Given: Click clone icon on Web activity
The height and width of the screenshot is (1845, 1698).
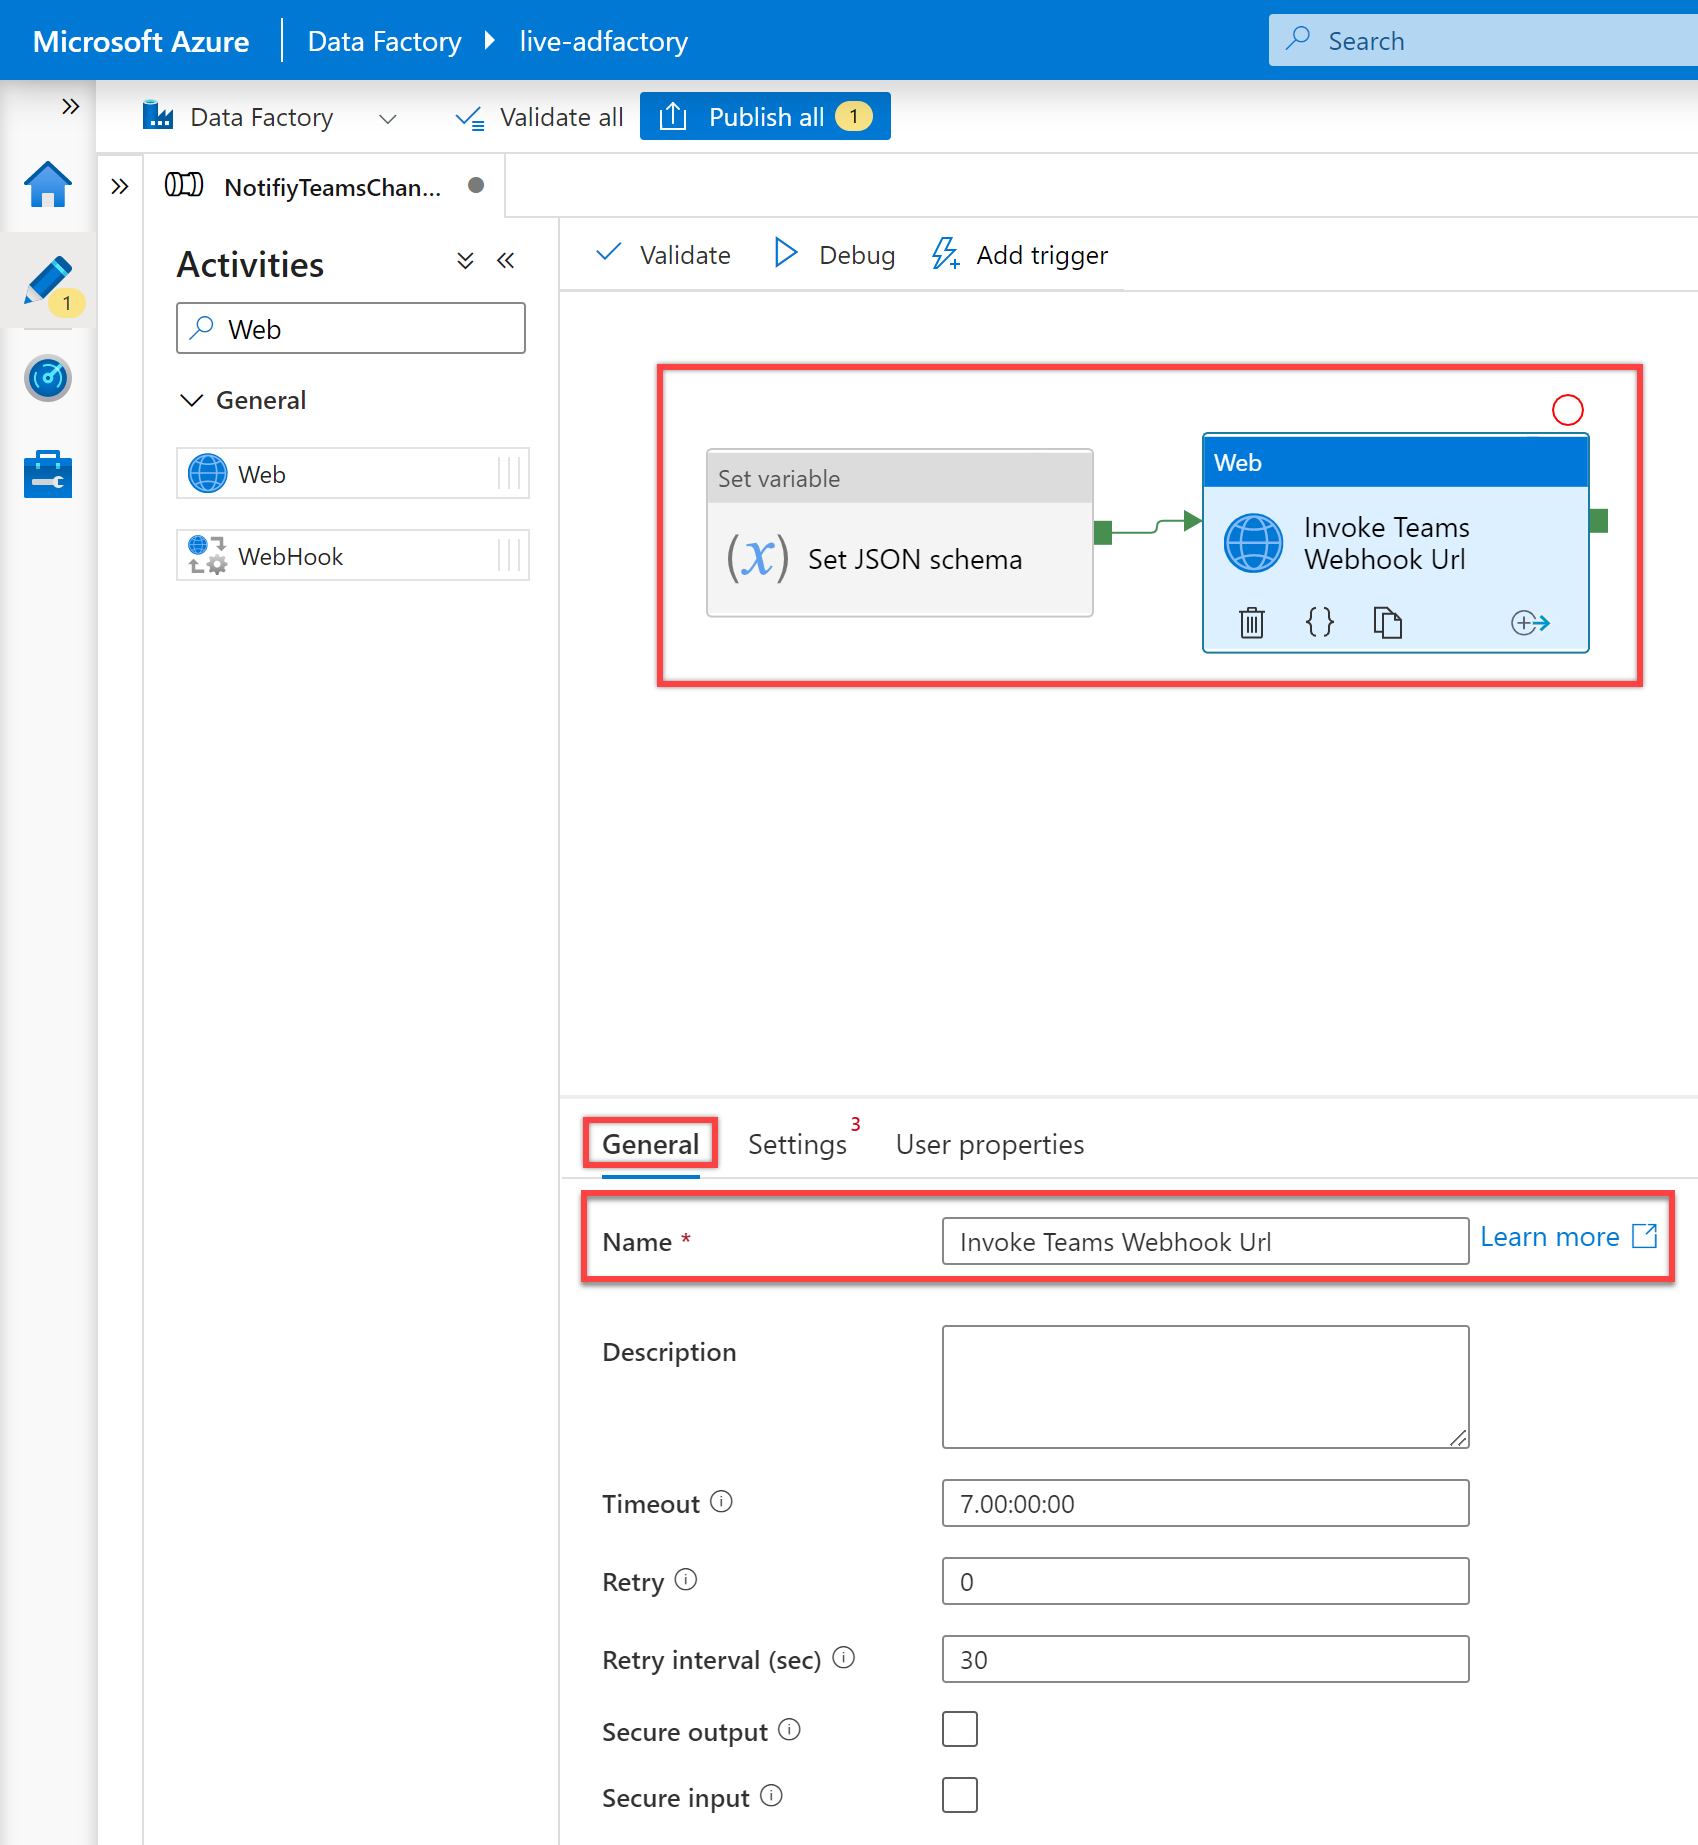Looking at the screenshot, I should point(1388,622).
